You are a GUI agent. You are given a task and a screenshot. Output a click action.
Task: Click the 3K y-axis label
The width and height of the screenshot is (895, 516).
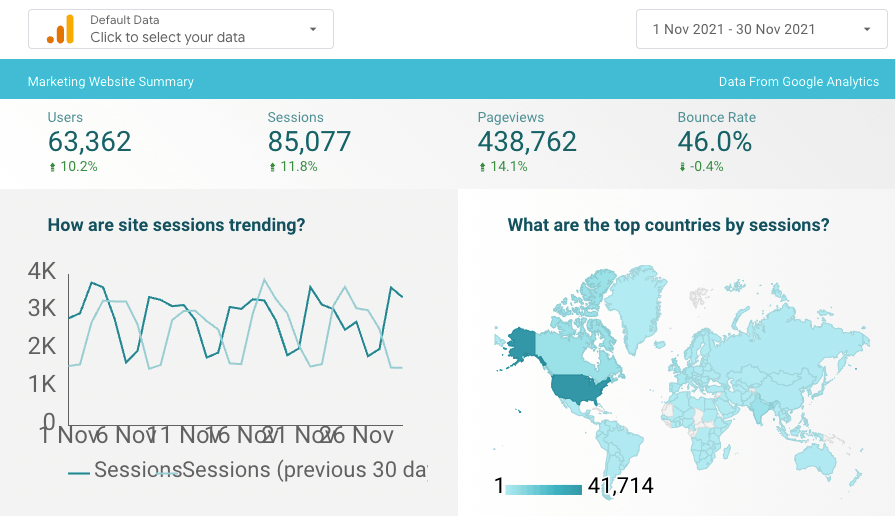click(x=42, y=308)
